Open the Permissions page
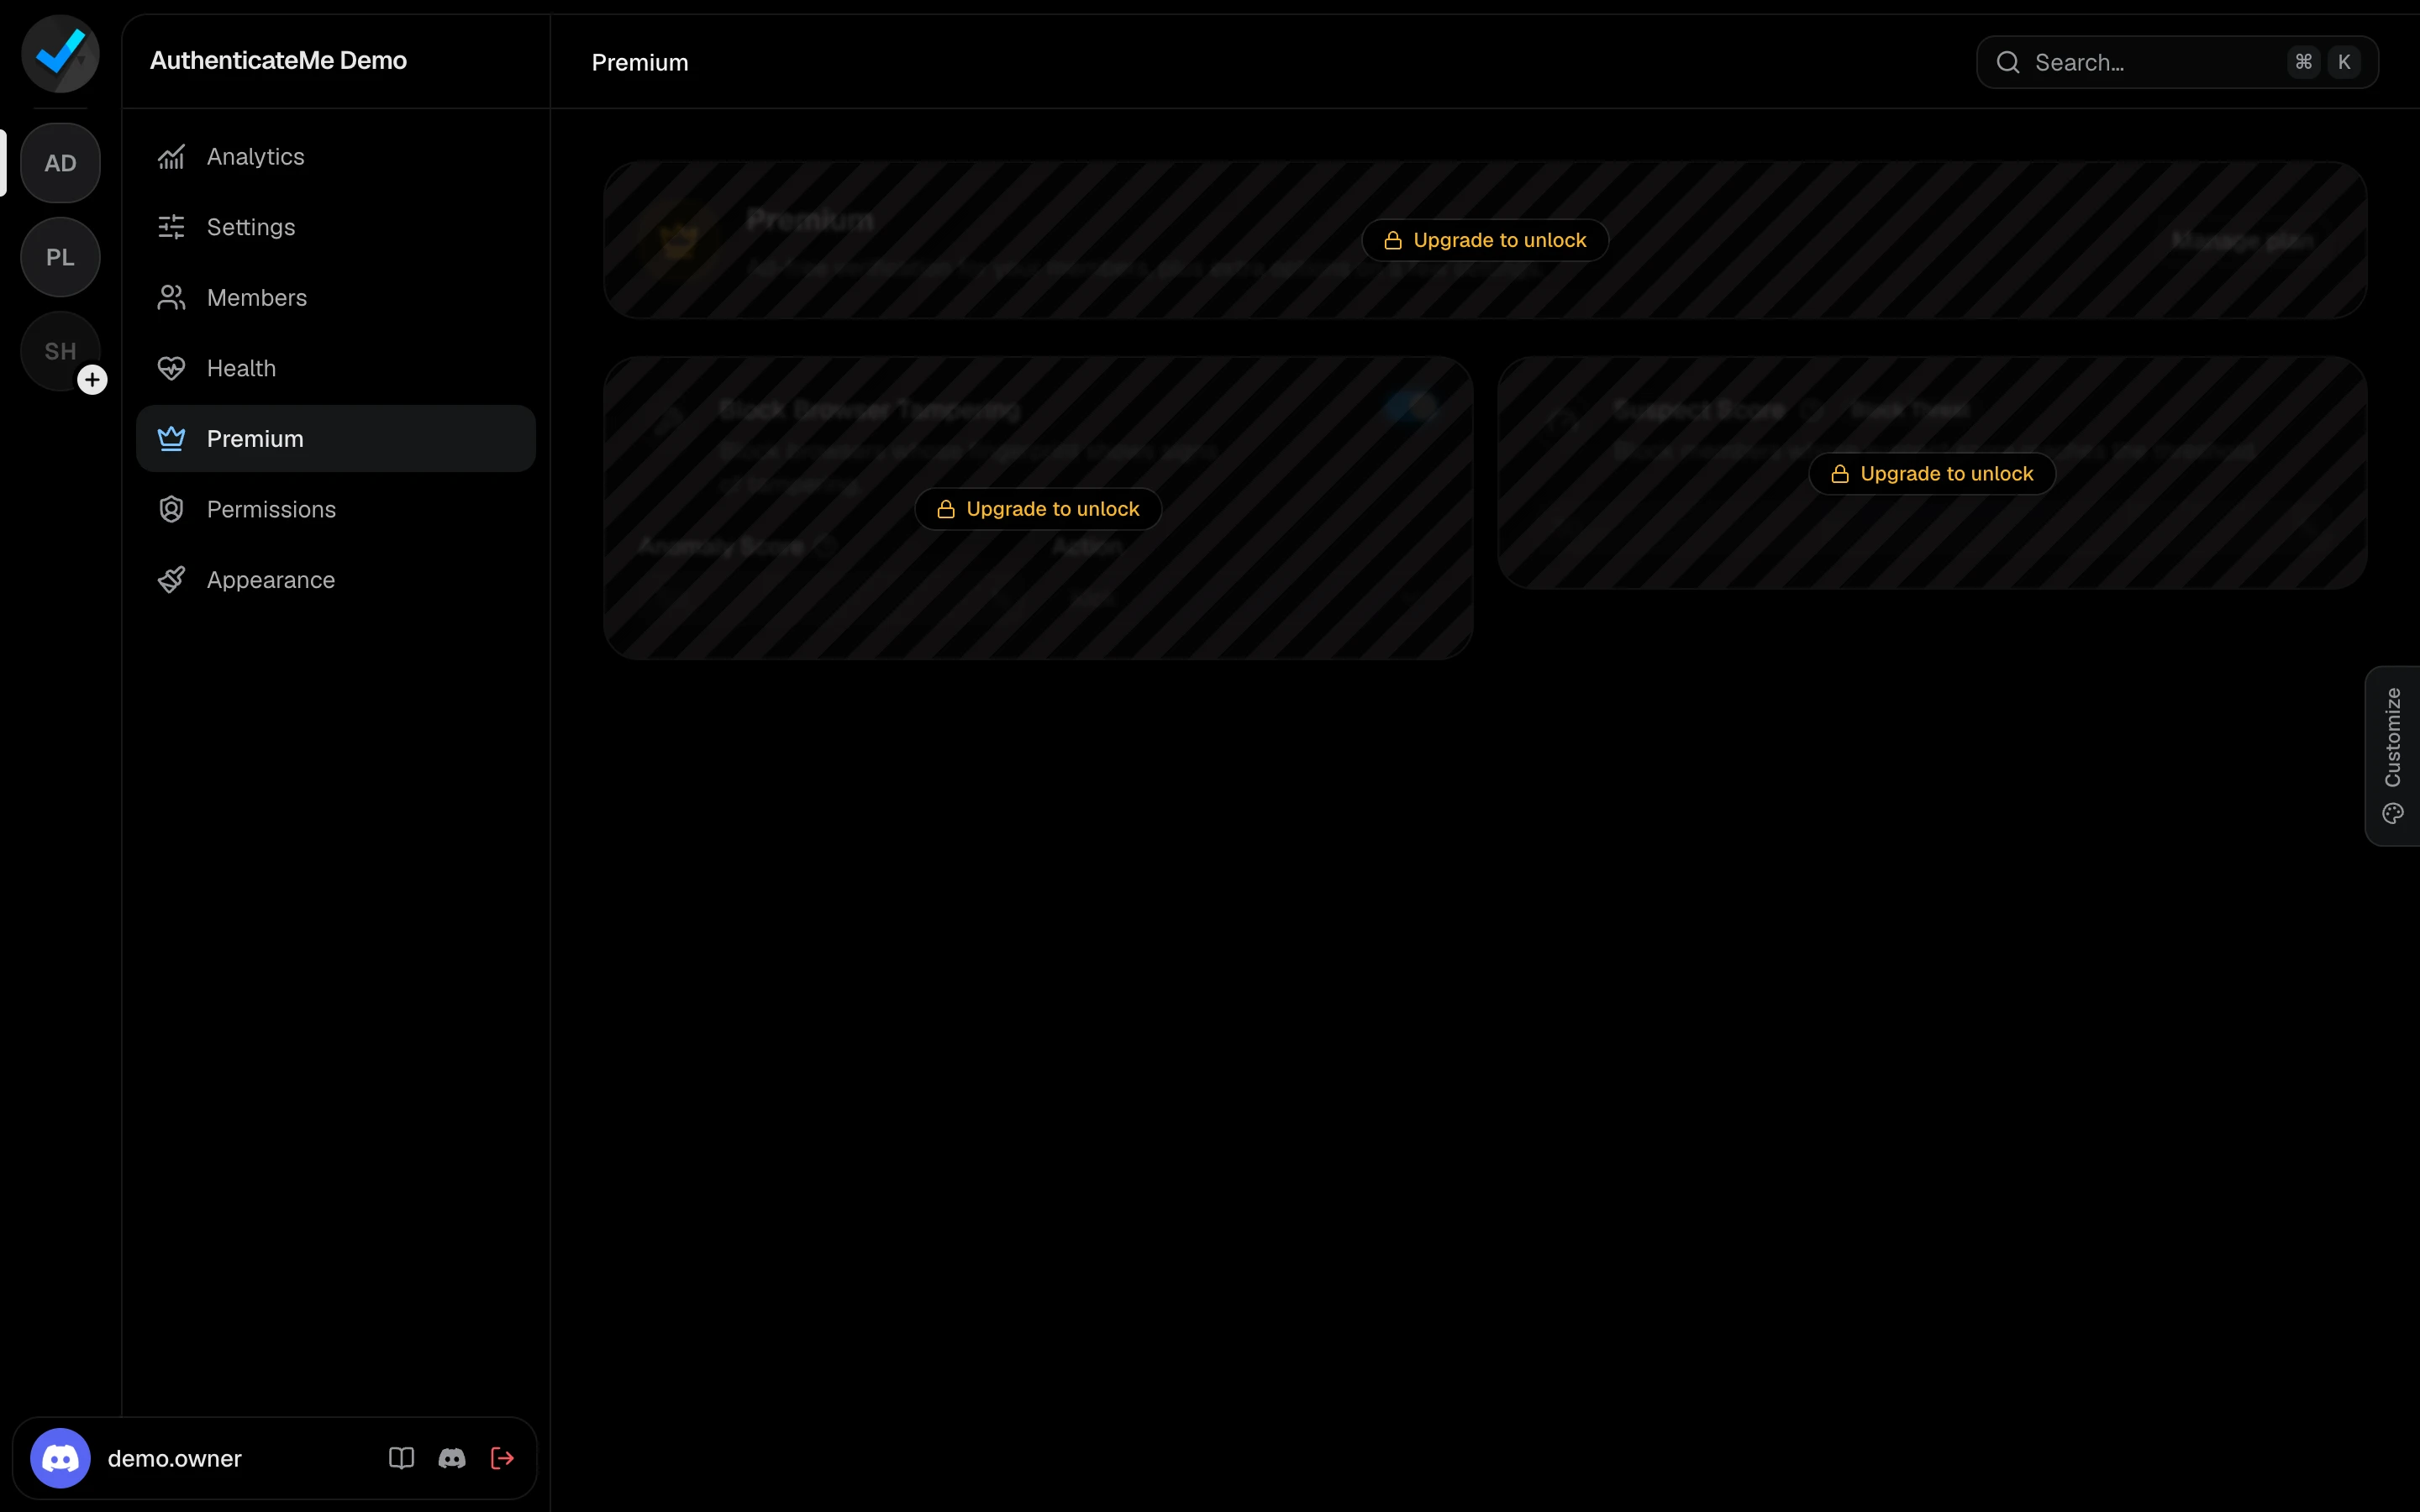Screen dimensions: 2420x1512 point(336,509)
